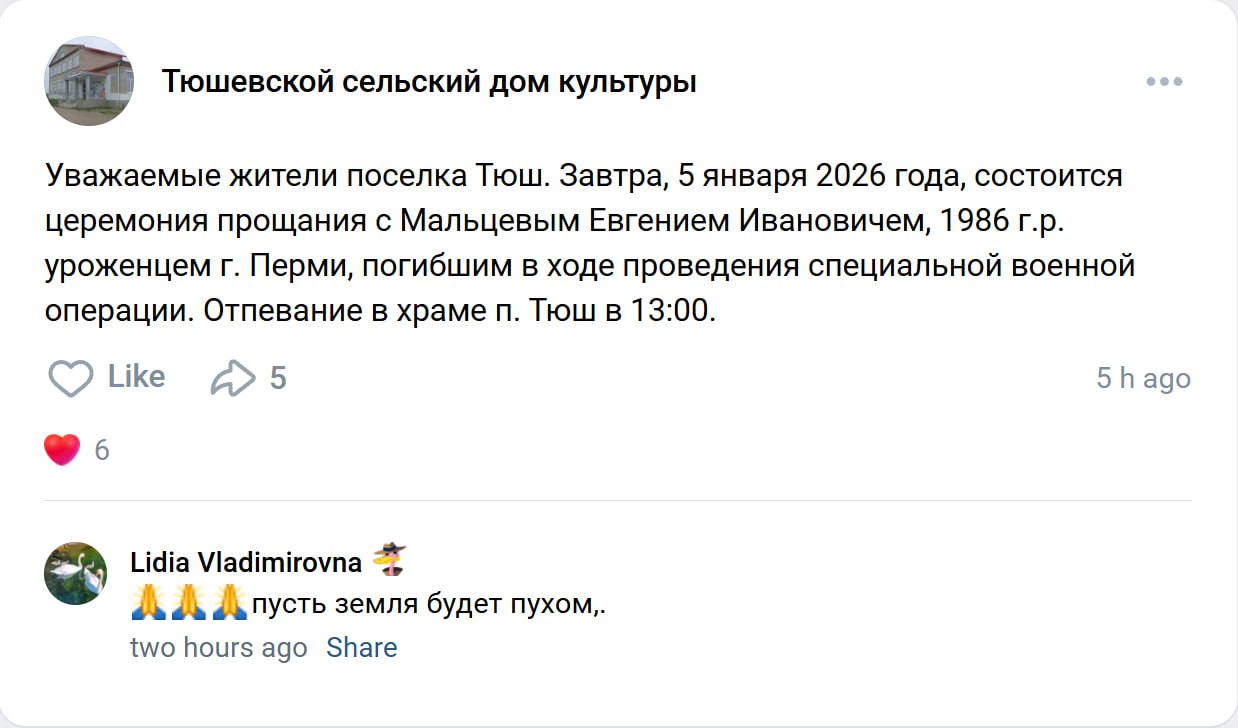Click the last praying hands emoji
Screen dimensions: 1238x728
click(228, 603)
